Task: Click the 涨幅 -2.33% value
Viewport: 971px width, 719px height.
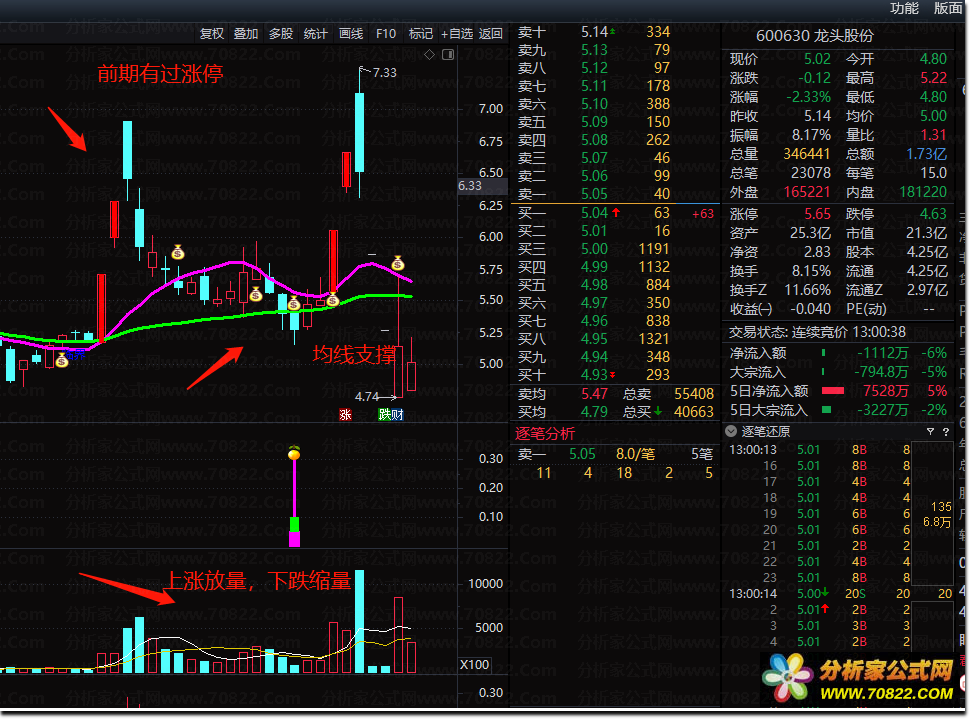Action: [x=808, y=97]
